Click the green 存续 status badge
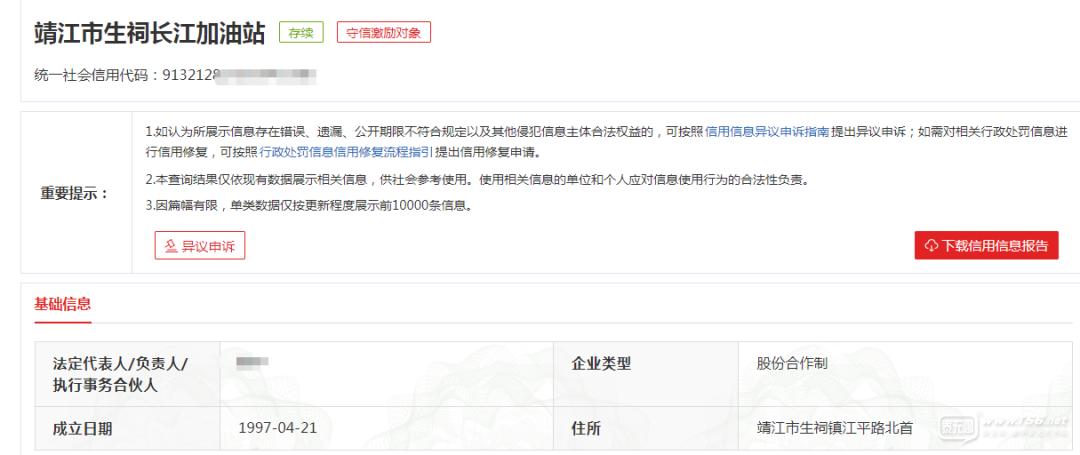 click(x=301, y=32)
